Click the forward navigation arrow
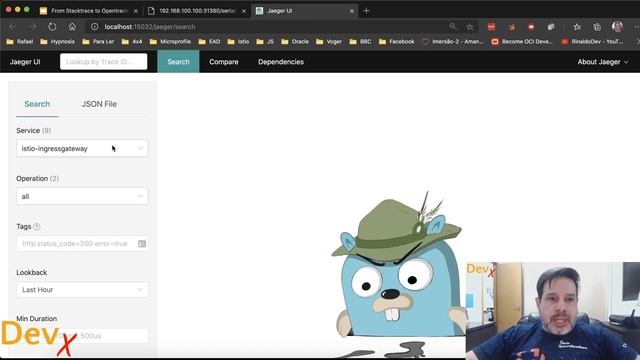 tap(32, 27)
